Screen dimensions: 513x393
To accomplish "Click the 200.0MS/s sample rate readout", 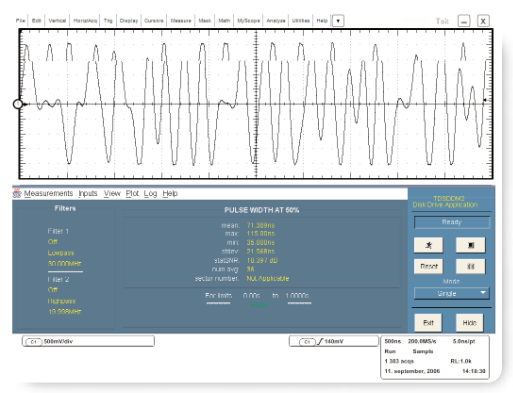I will (x=422, y=341).
